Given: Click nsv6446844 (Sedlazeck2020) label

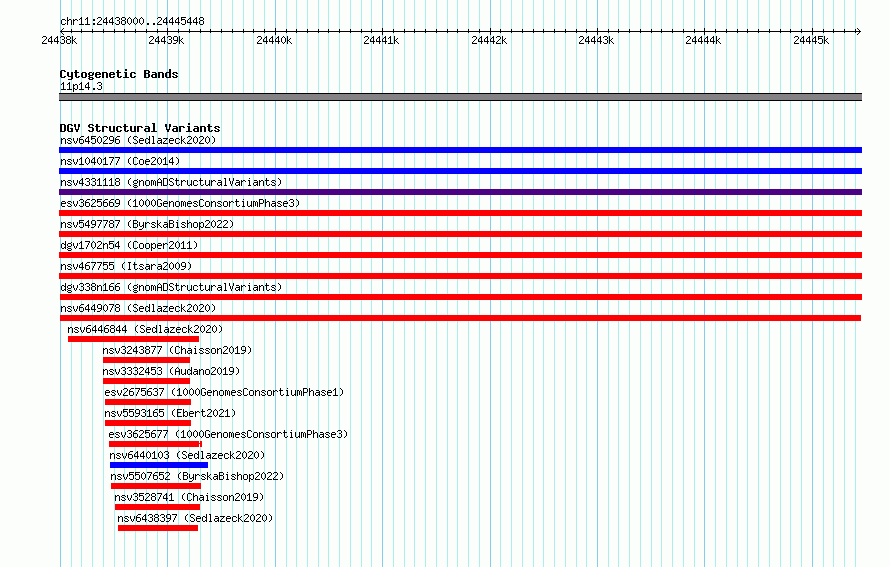Looking at the screenshot, I should point(145,329).
